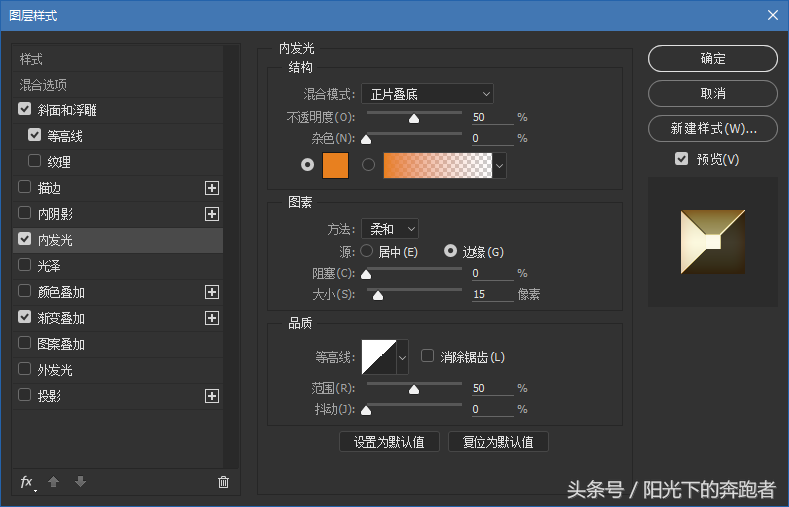Open the orange glow color swatch

point(335,165)
